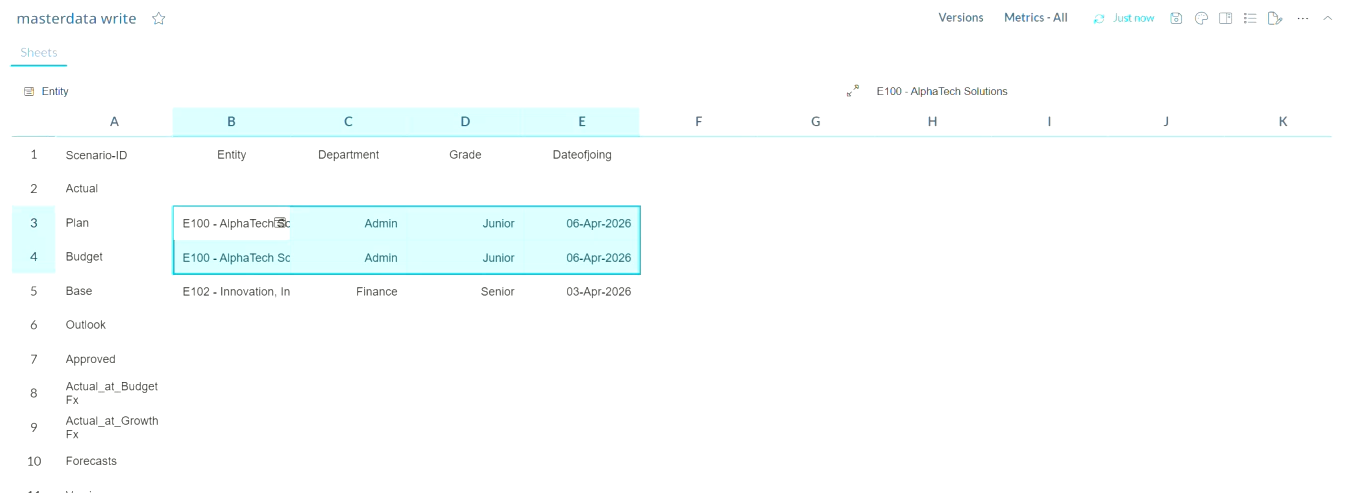The image size is (1350, 493).
Task: Open the Metrics - All dropdown
Action: [1036, 18]
